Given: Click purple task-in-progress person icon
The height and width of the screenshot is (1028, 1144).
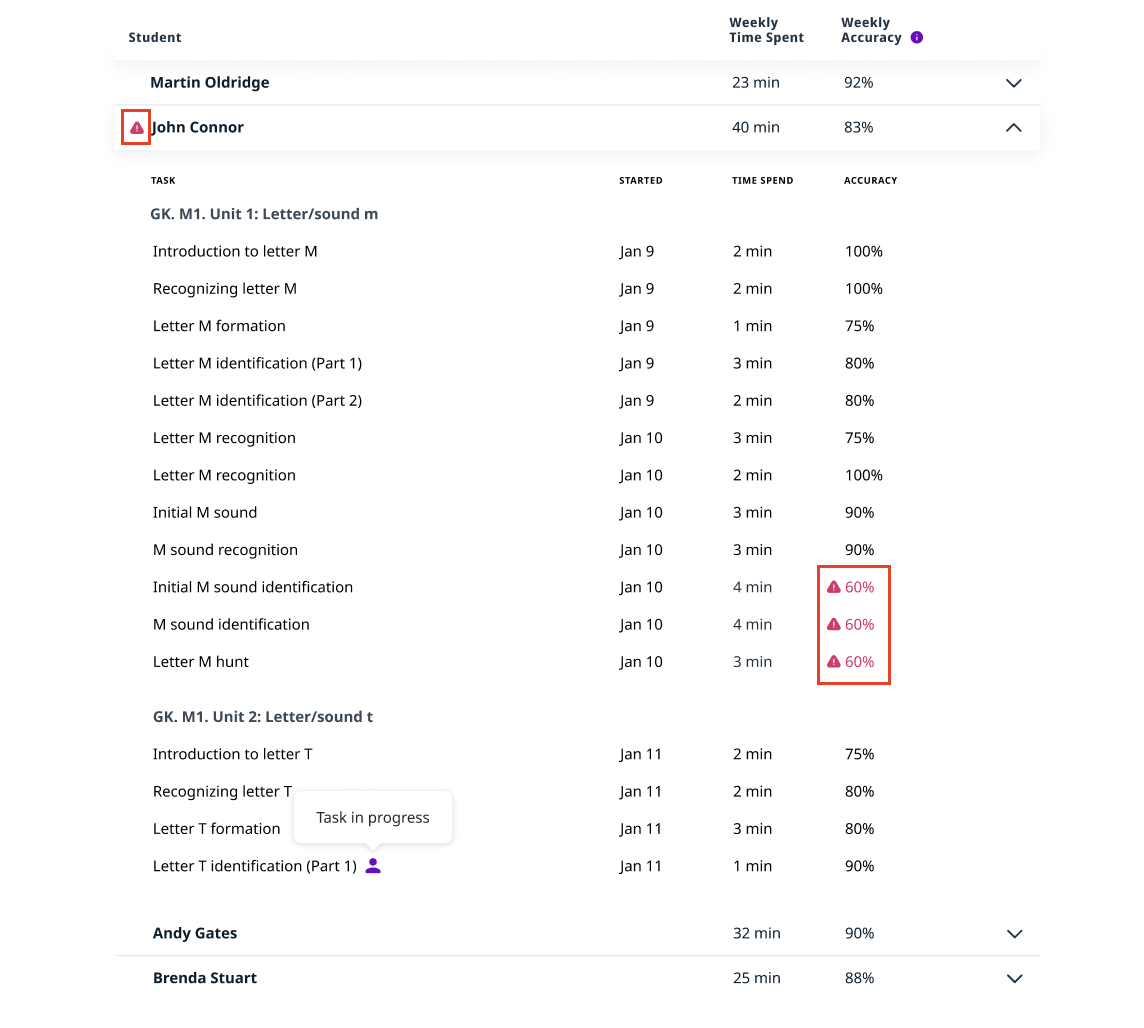Looking at the screenshot, I should (373, 866).
